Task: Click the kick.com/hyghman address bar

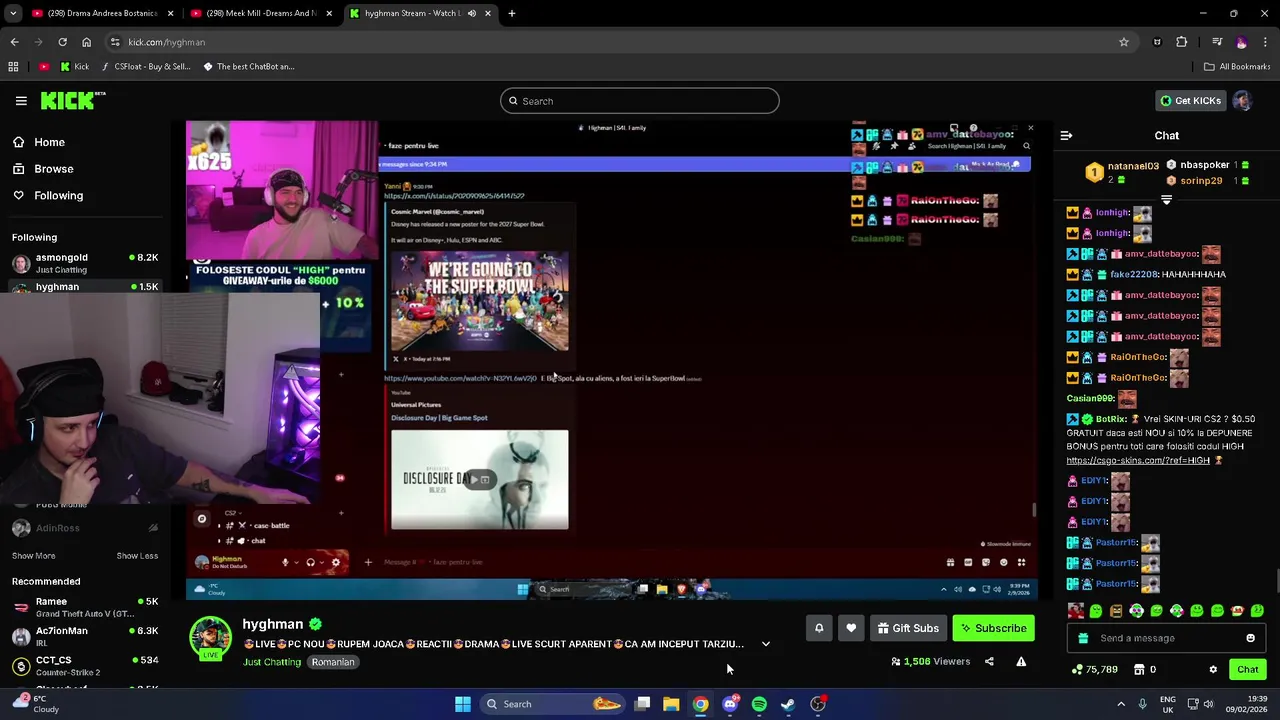Action: point(620,42)
